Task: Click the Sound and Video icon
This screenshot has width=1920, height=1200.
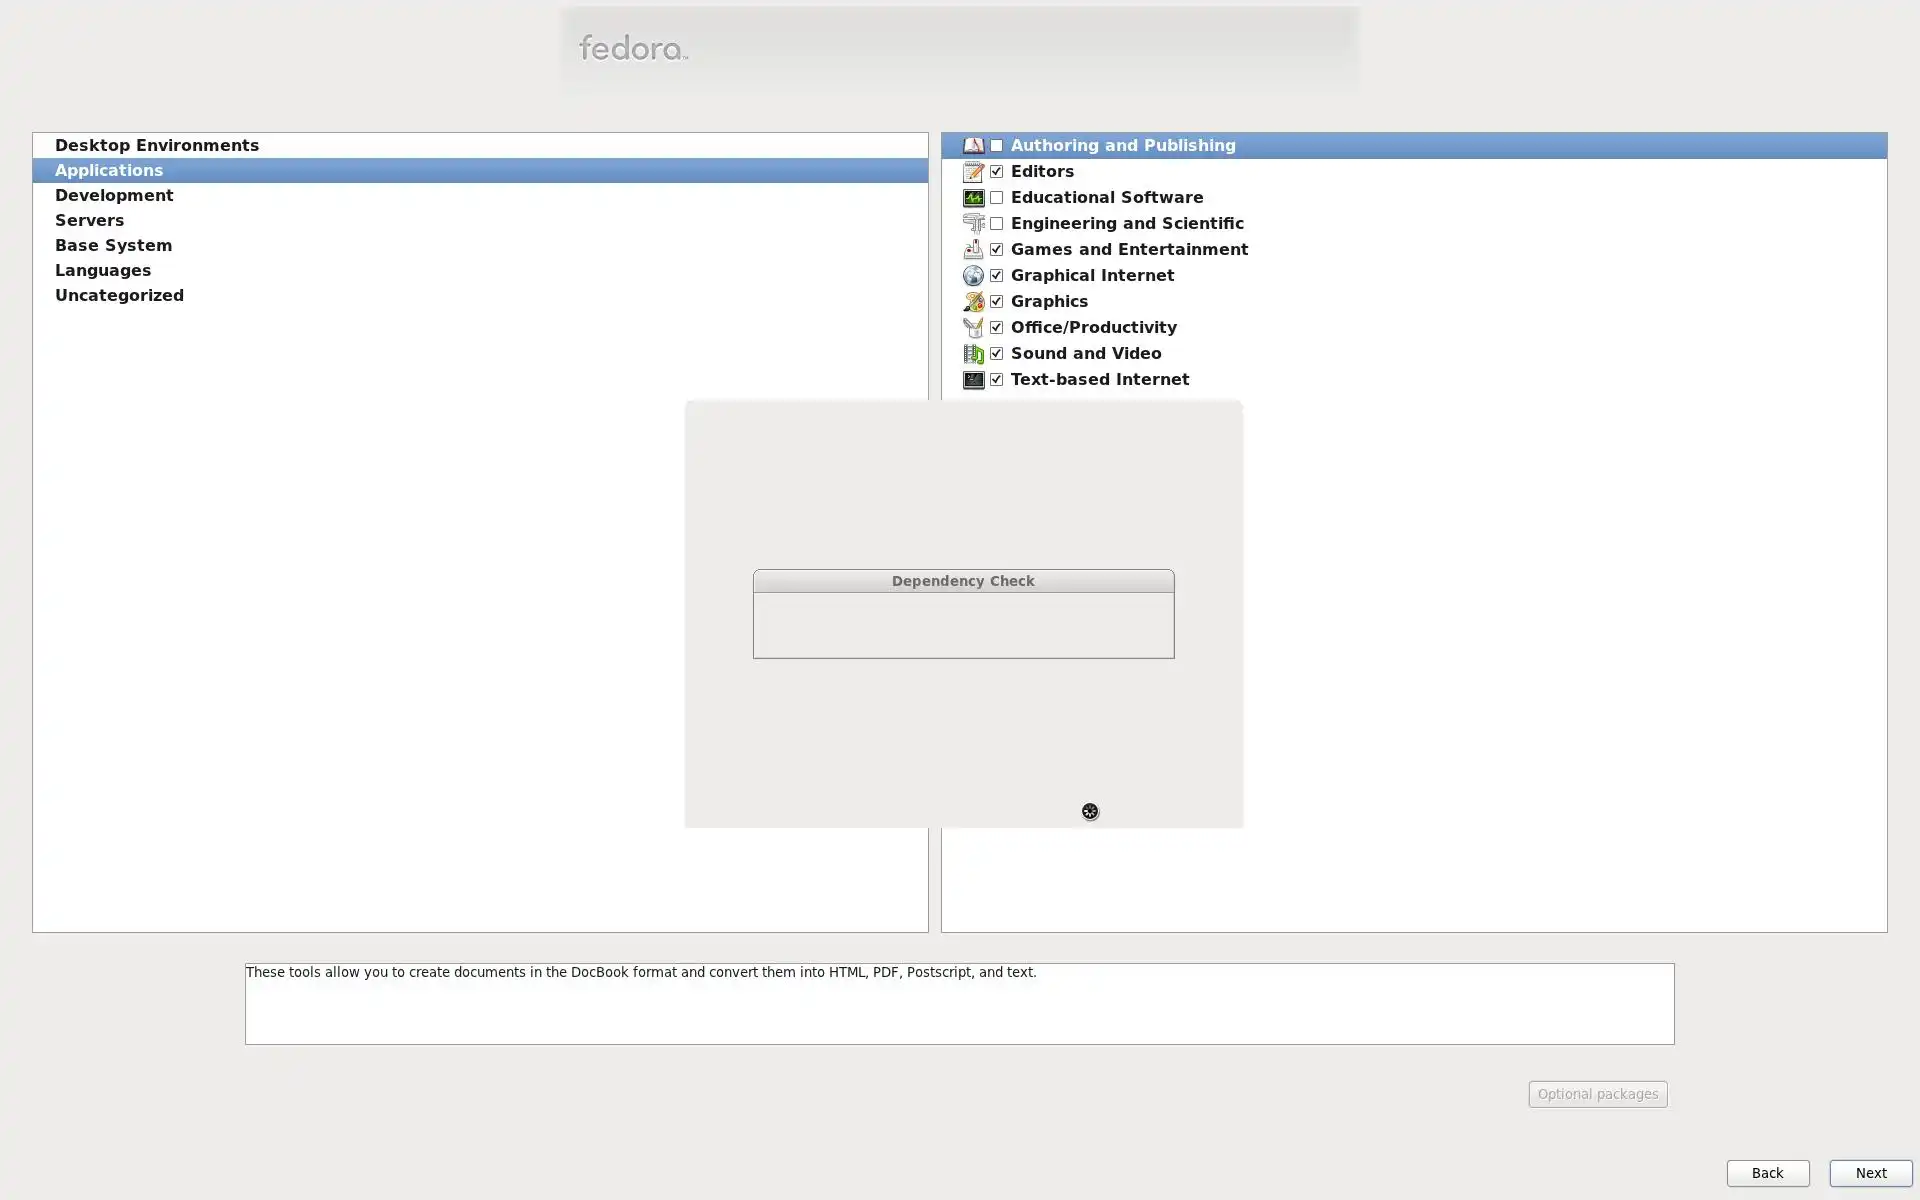Action: tap(973, 354)
